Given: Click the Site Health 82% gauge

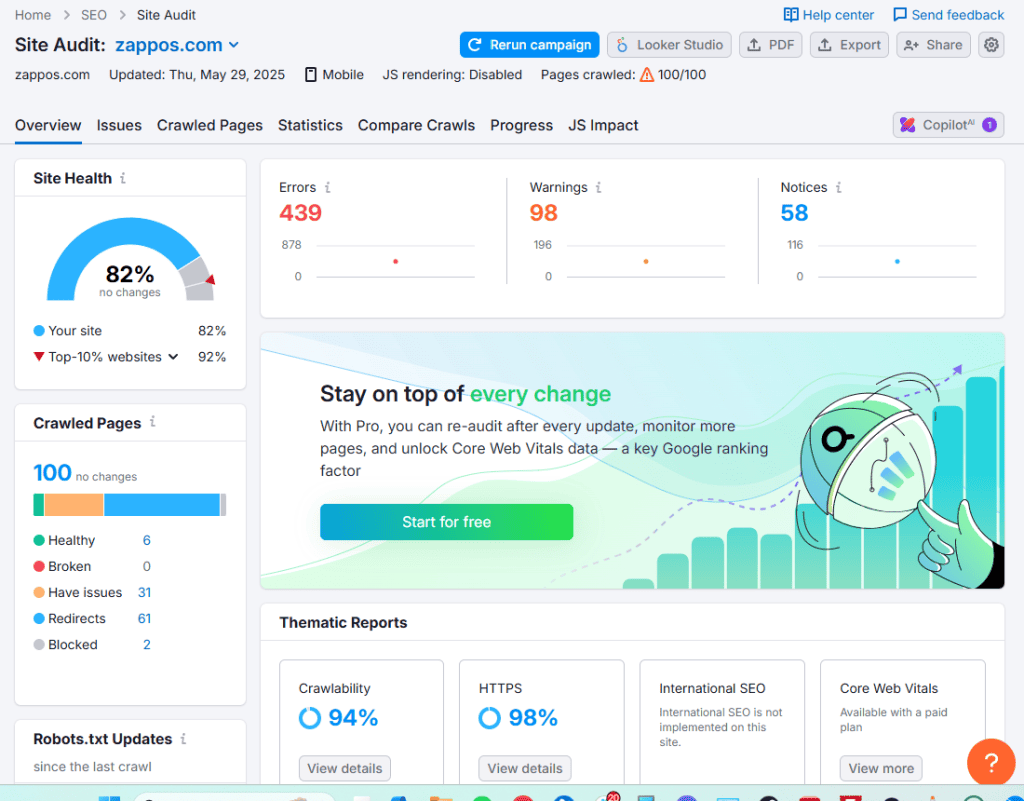Looking at the screenshot, I should [x=130, y=259].
